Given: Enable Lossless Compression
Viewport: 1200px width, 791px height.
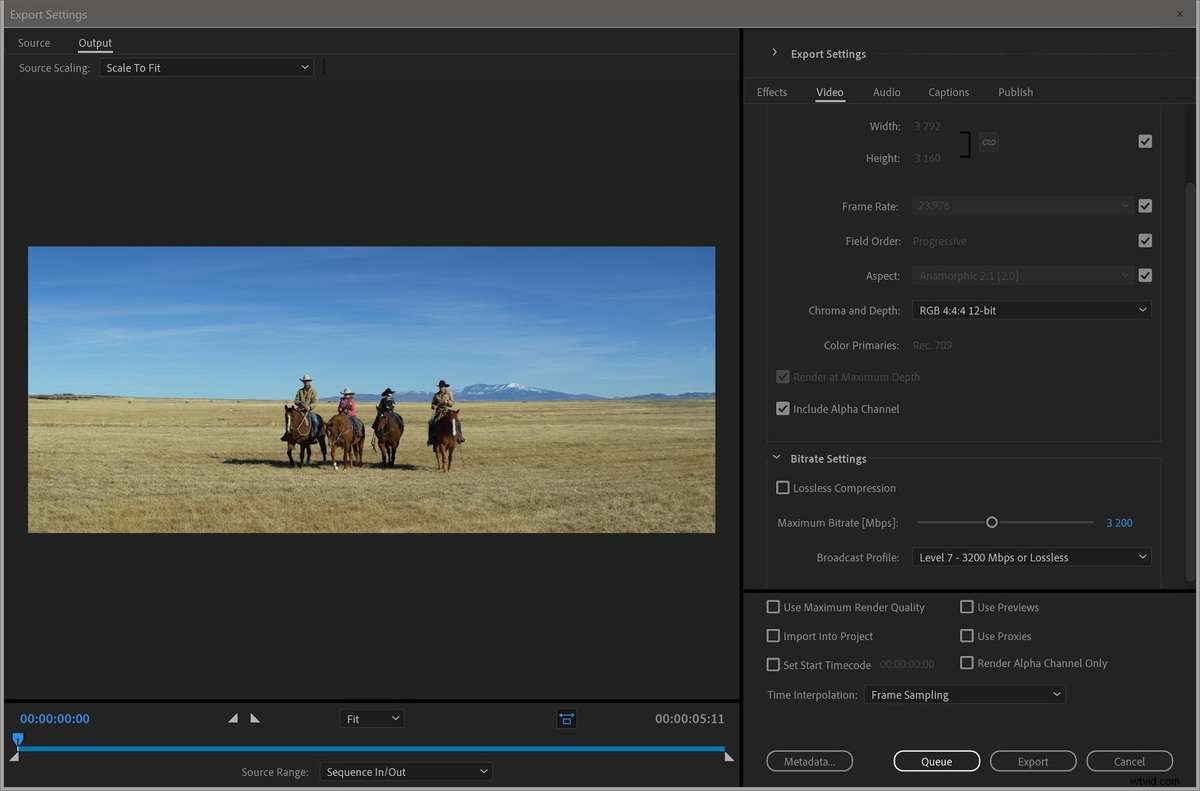Looking at the screenshot, I should [783, 487].
